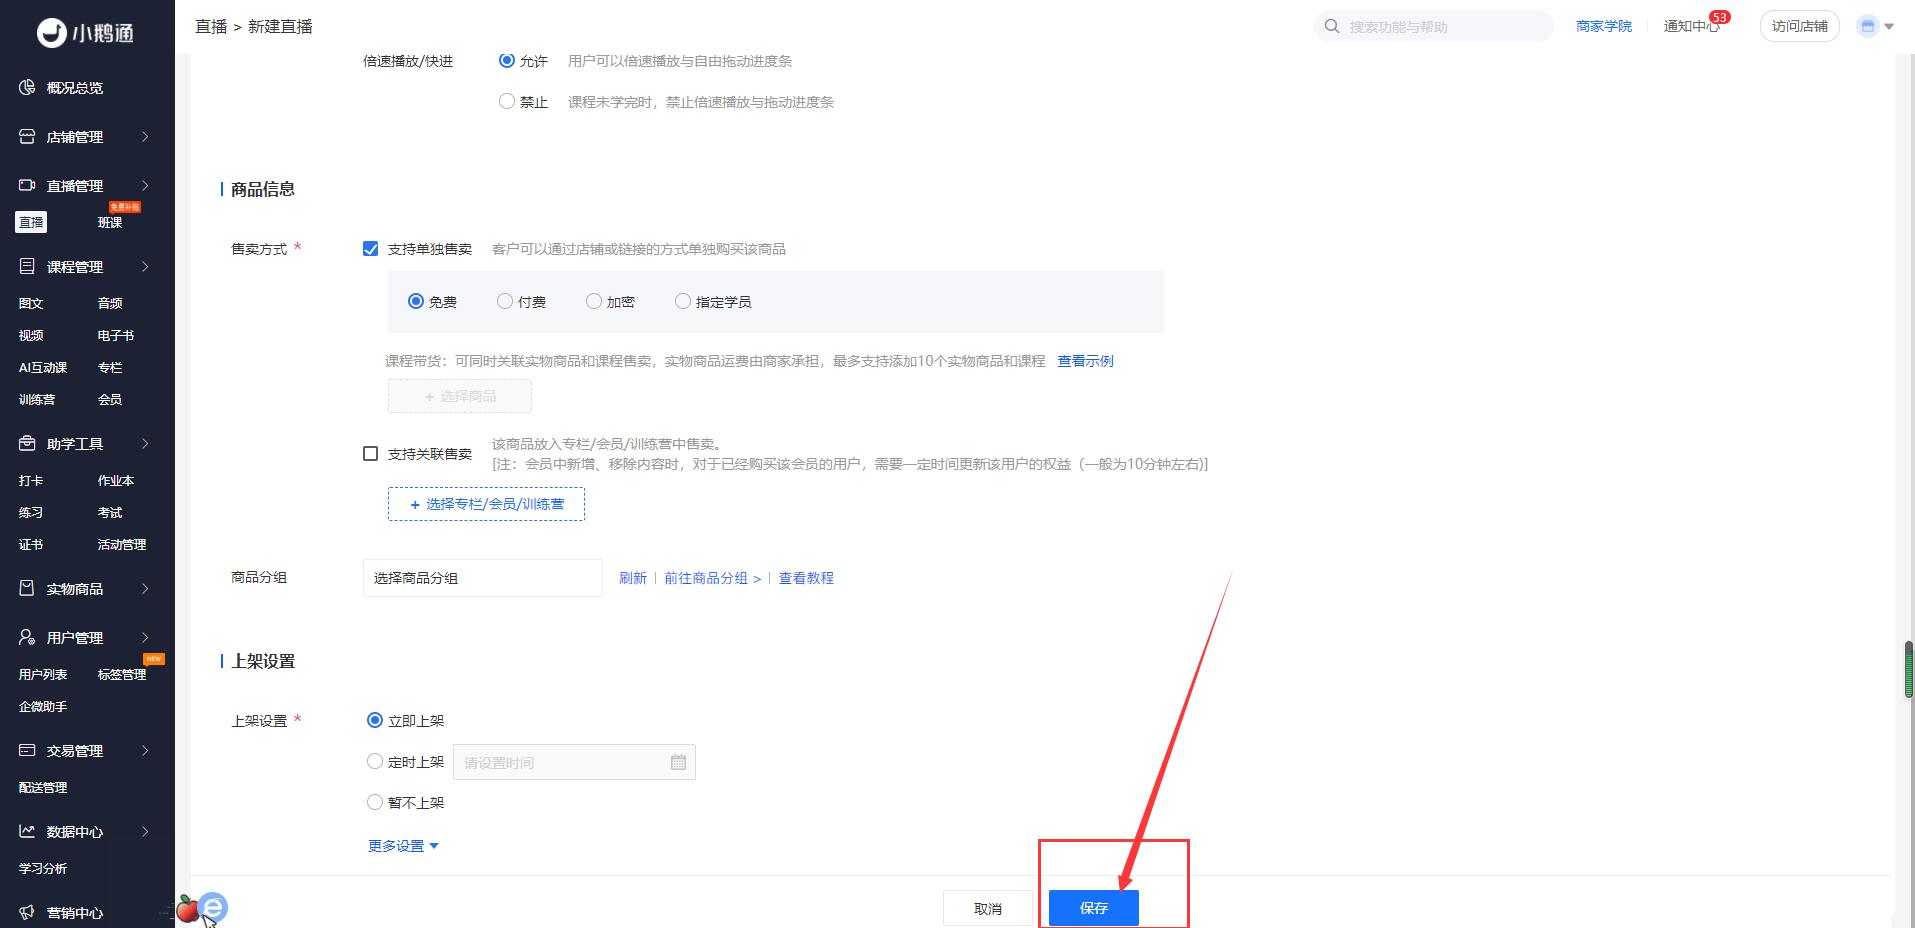Open 视频 in the course menu
Image resolution: width=1915 pixels, height=928 pixels.
[31, 336]
